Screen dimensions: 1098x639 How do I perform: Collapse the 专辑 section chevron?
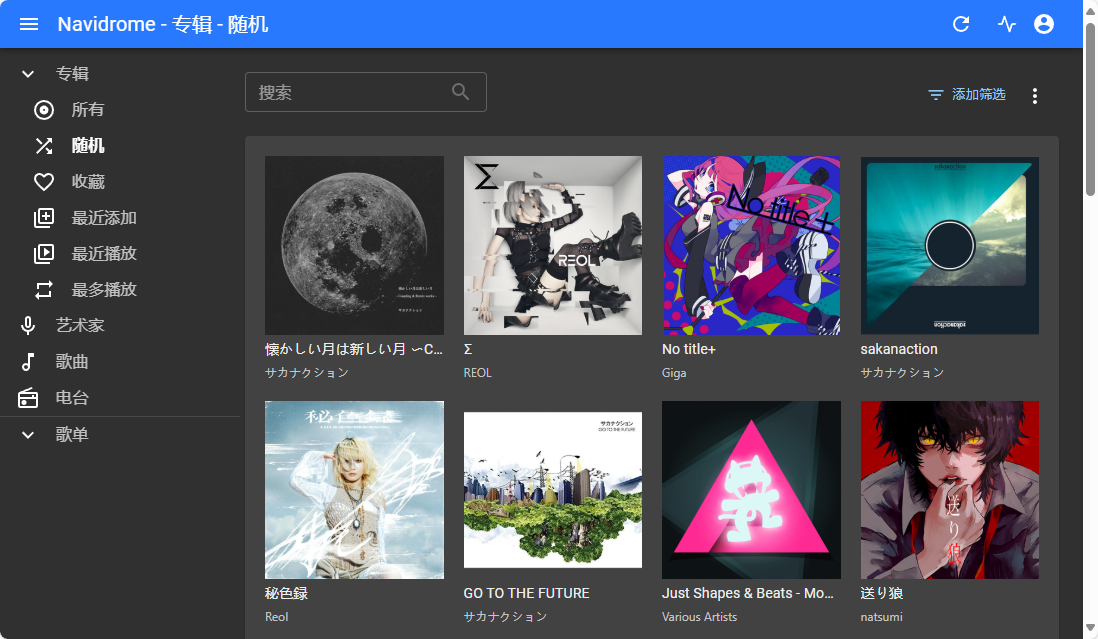point(28,73)
